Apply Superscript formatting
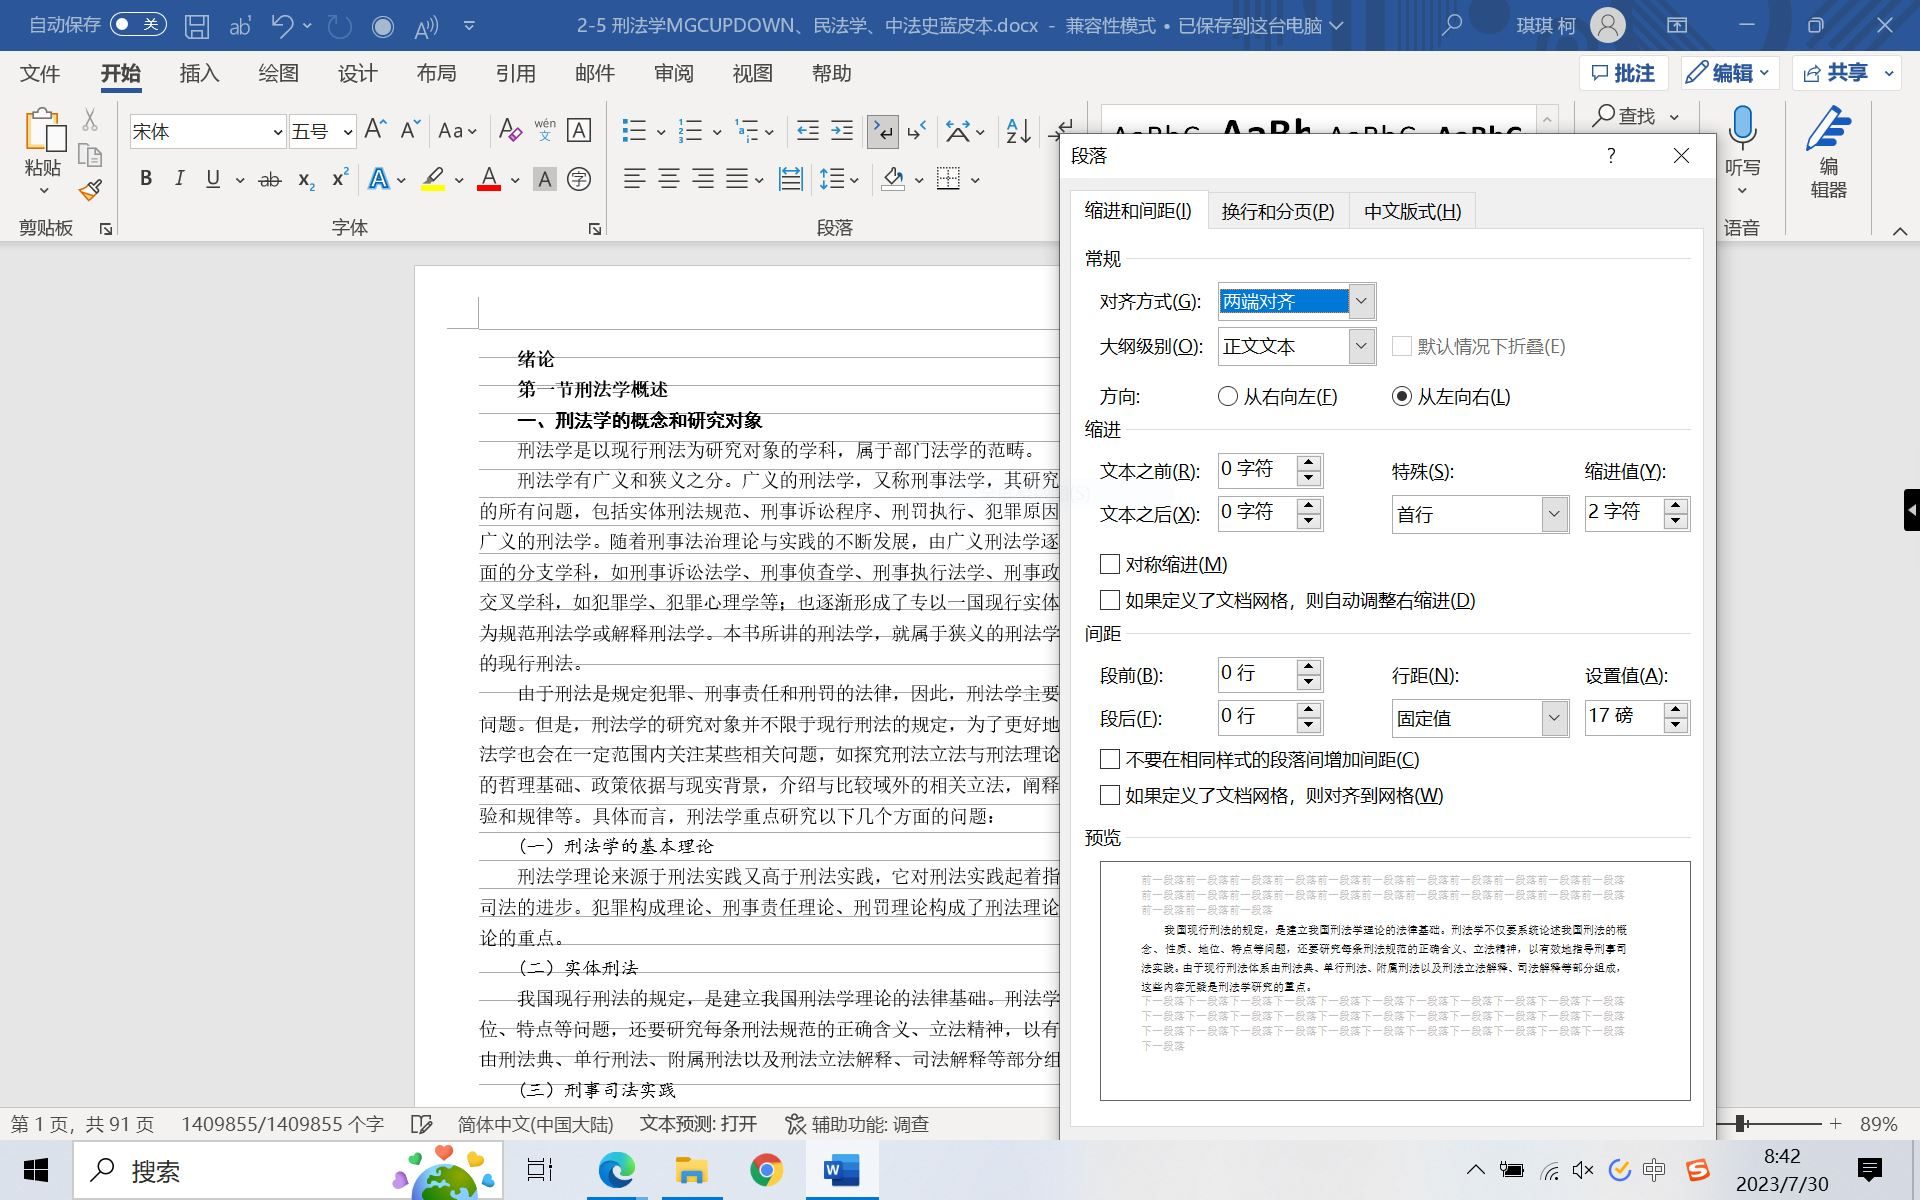Screen dimensions: 1920x1200 click(340, 178)
